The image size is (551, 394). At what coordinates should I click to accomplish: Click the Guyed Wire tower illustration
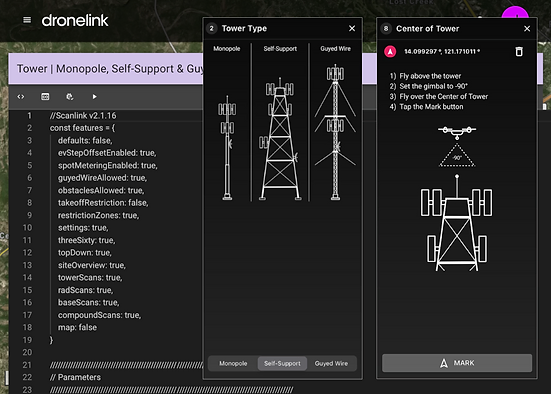[x=335, y=132]
